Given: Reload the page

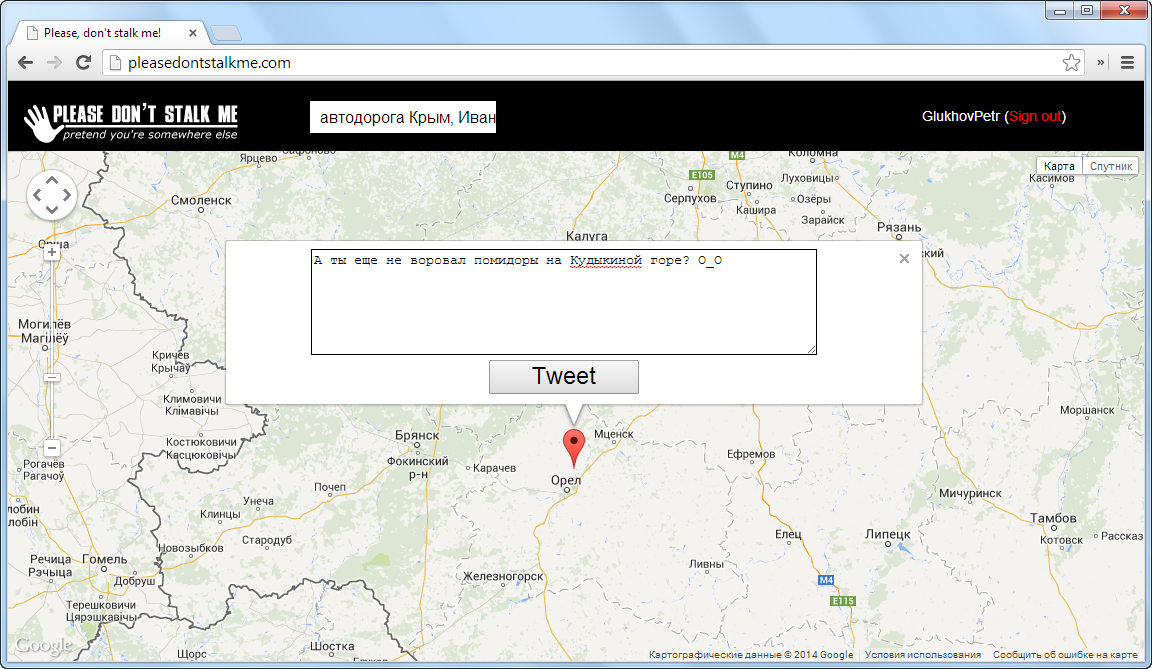Looking at the screenshot, I should pyautogui.click(x=84, y=63).
